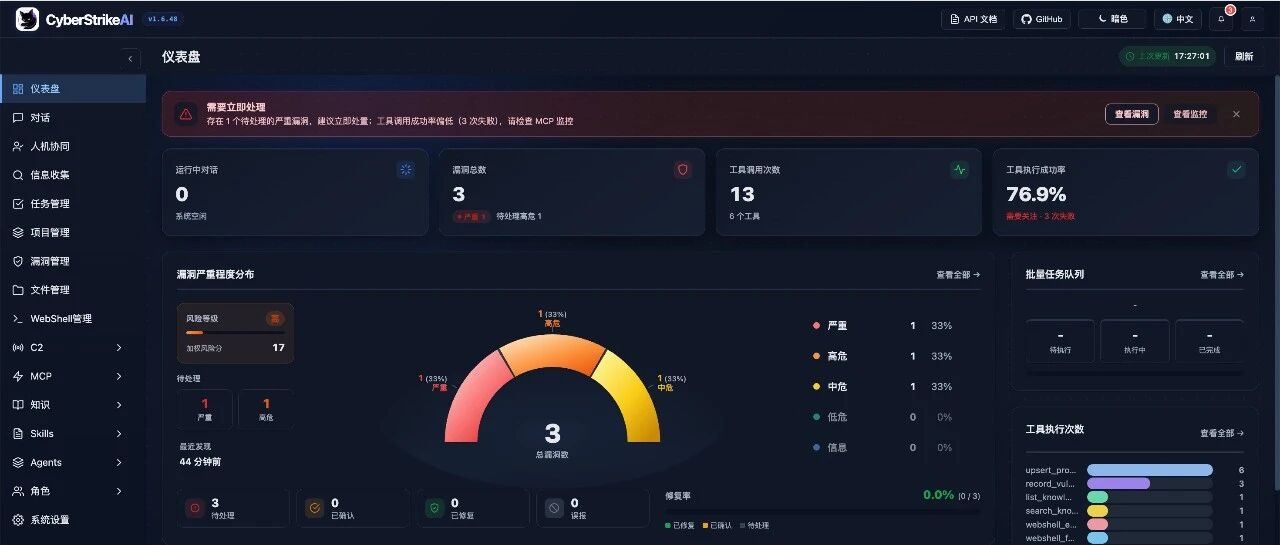Collapse the sidebar with the arrow button
The height and width of the screenshot is (545, 1280).
[x=131, y=58]
